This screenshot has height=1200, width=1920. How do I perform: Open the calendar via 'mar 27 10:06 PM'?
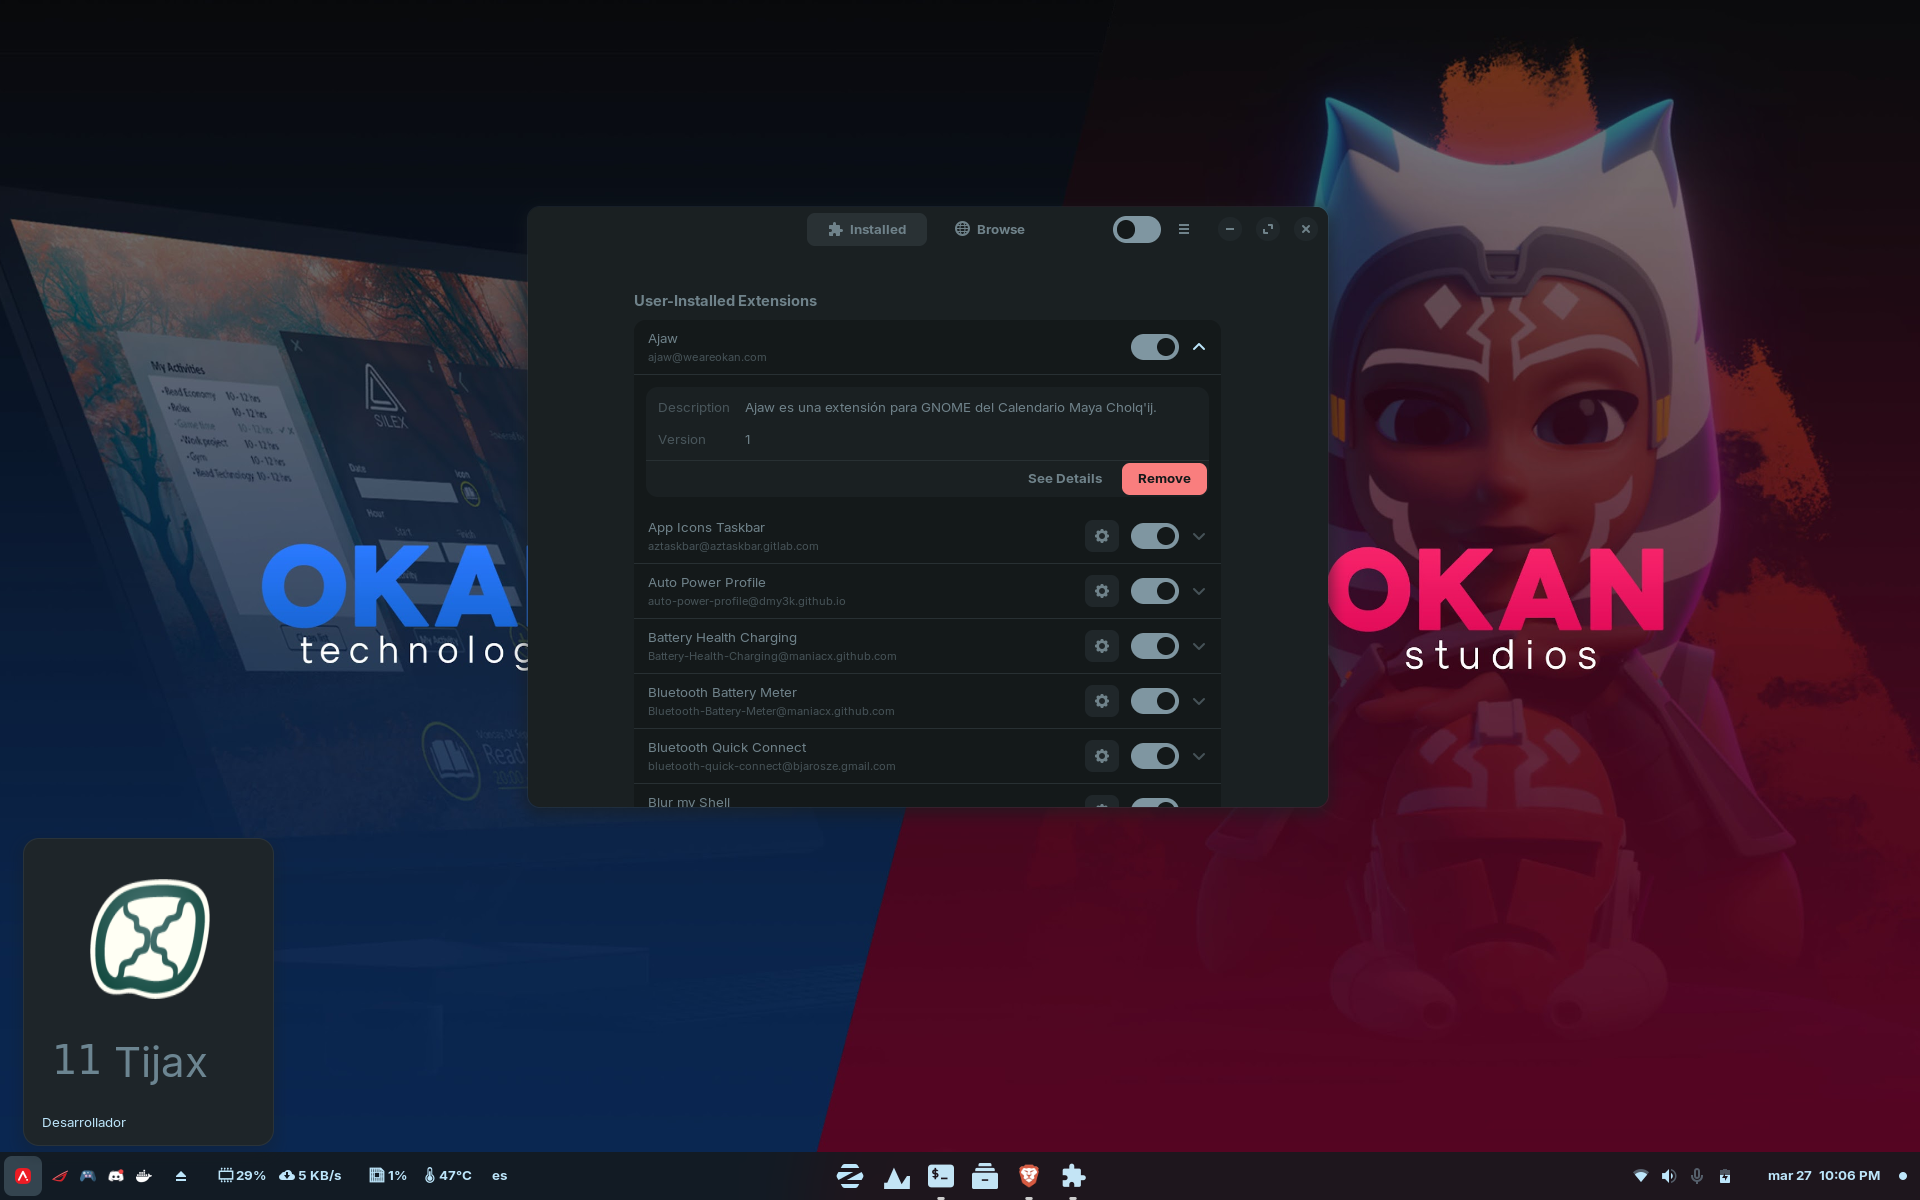tap(1824, 1176)
